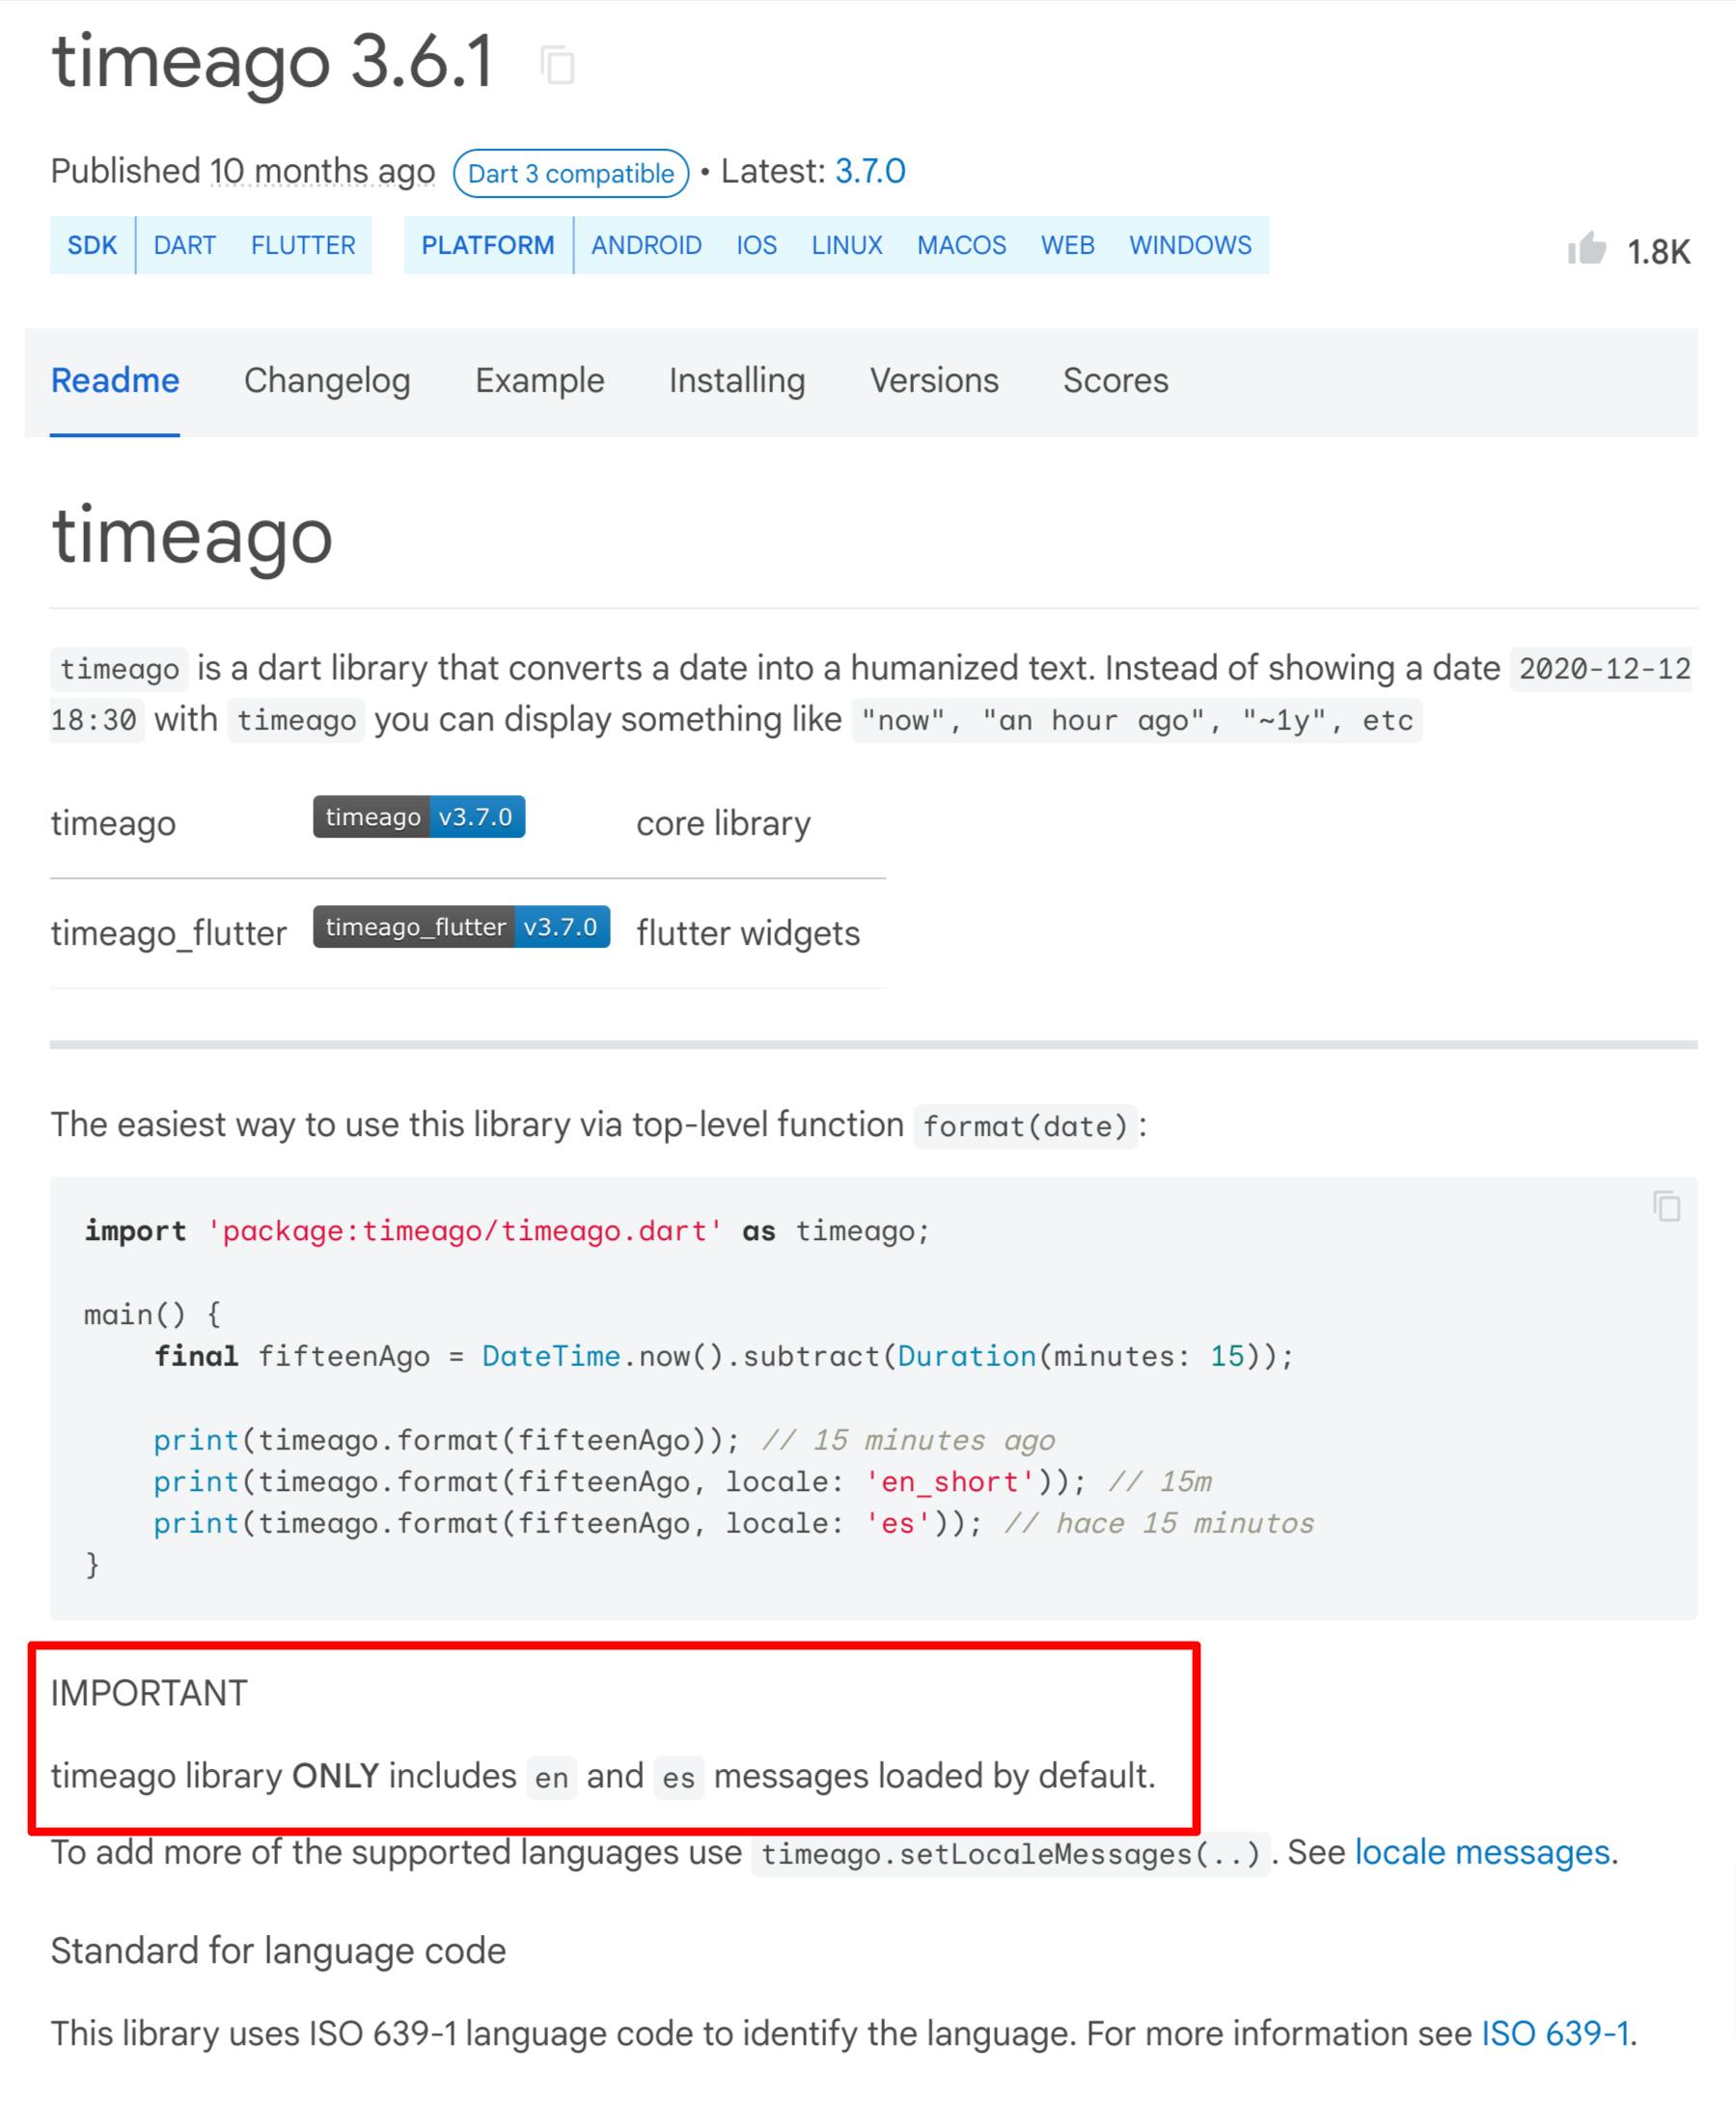Open latest version 3.7.0 link
Viewport: 1736px width, 2102px height.
(870, 171)
